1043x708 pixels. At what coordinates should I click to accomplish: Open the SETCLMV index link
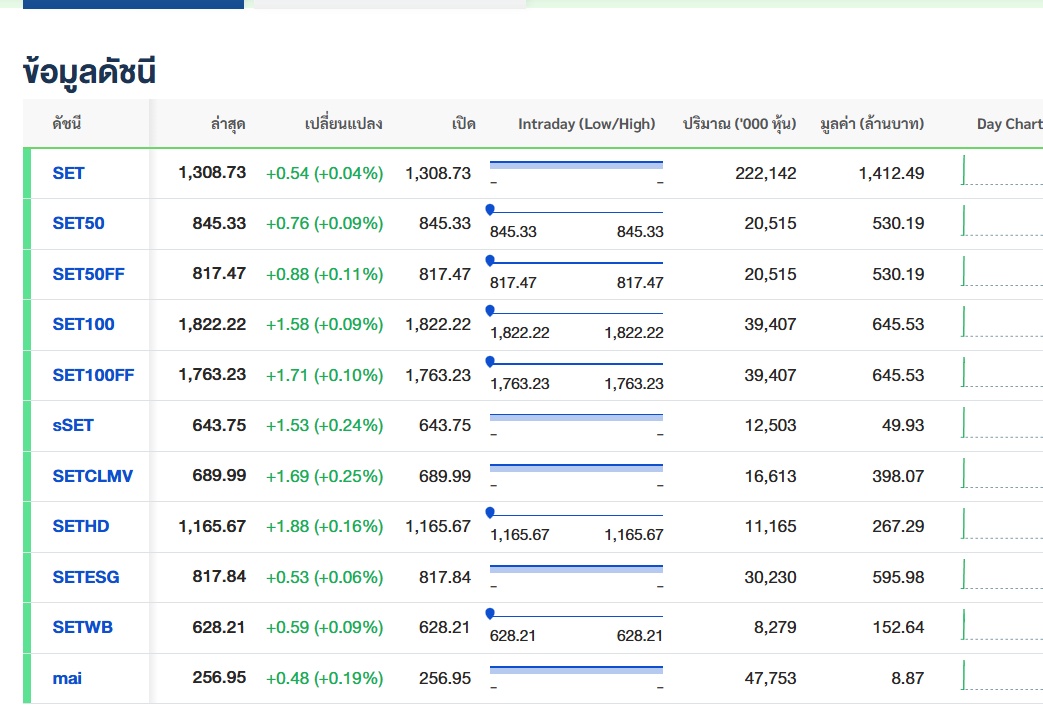coord(92,476)
